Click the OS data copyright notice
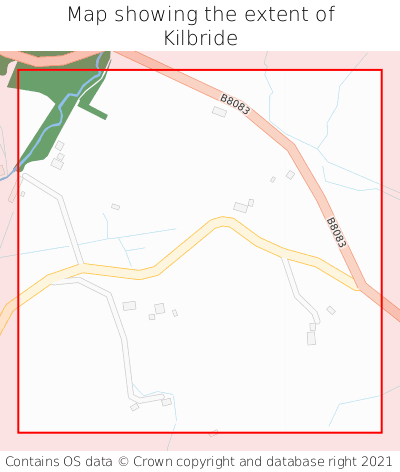Image resolution: width=400 pixels, height=472 pixels. (x=199, y=462)
